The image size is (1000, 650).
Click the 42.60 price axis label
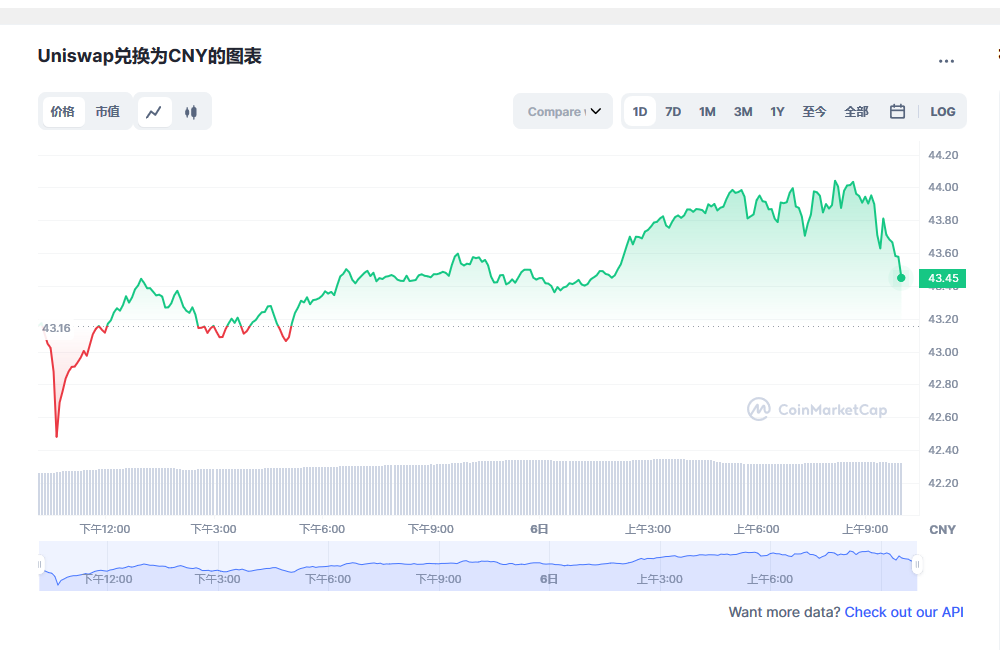coord(943,417)
